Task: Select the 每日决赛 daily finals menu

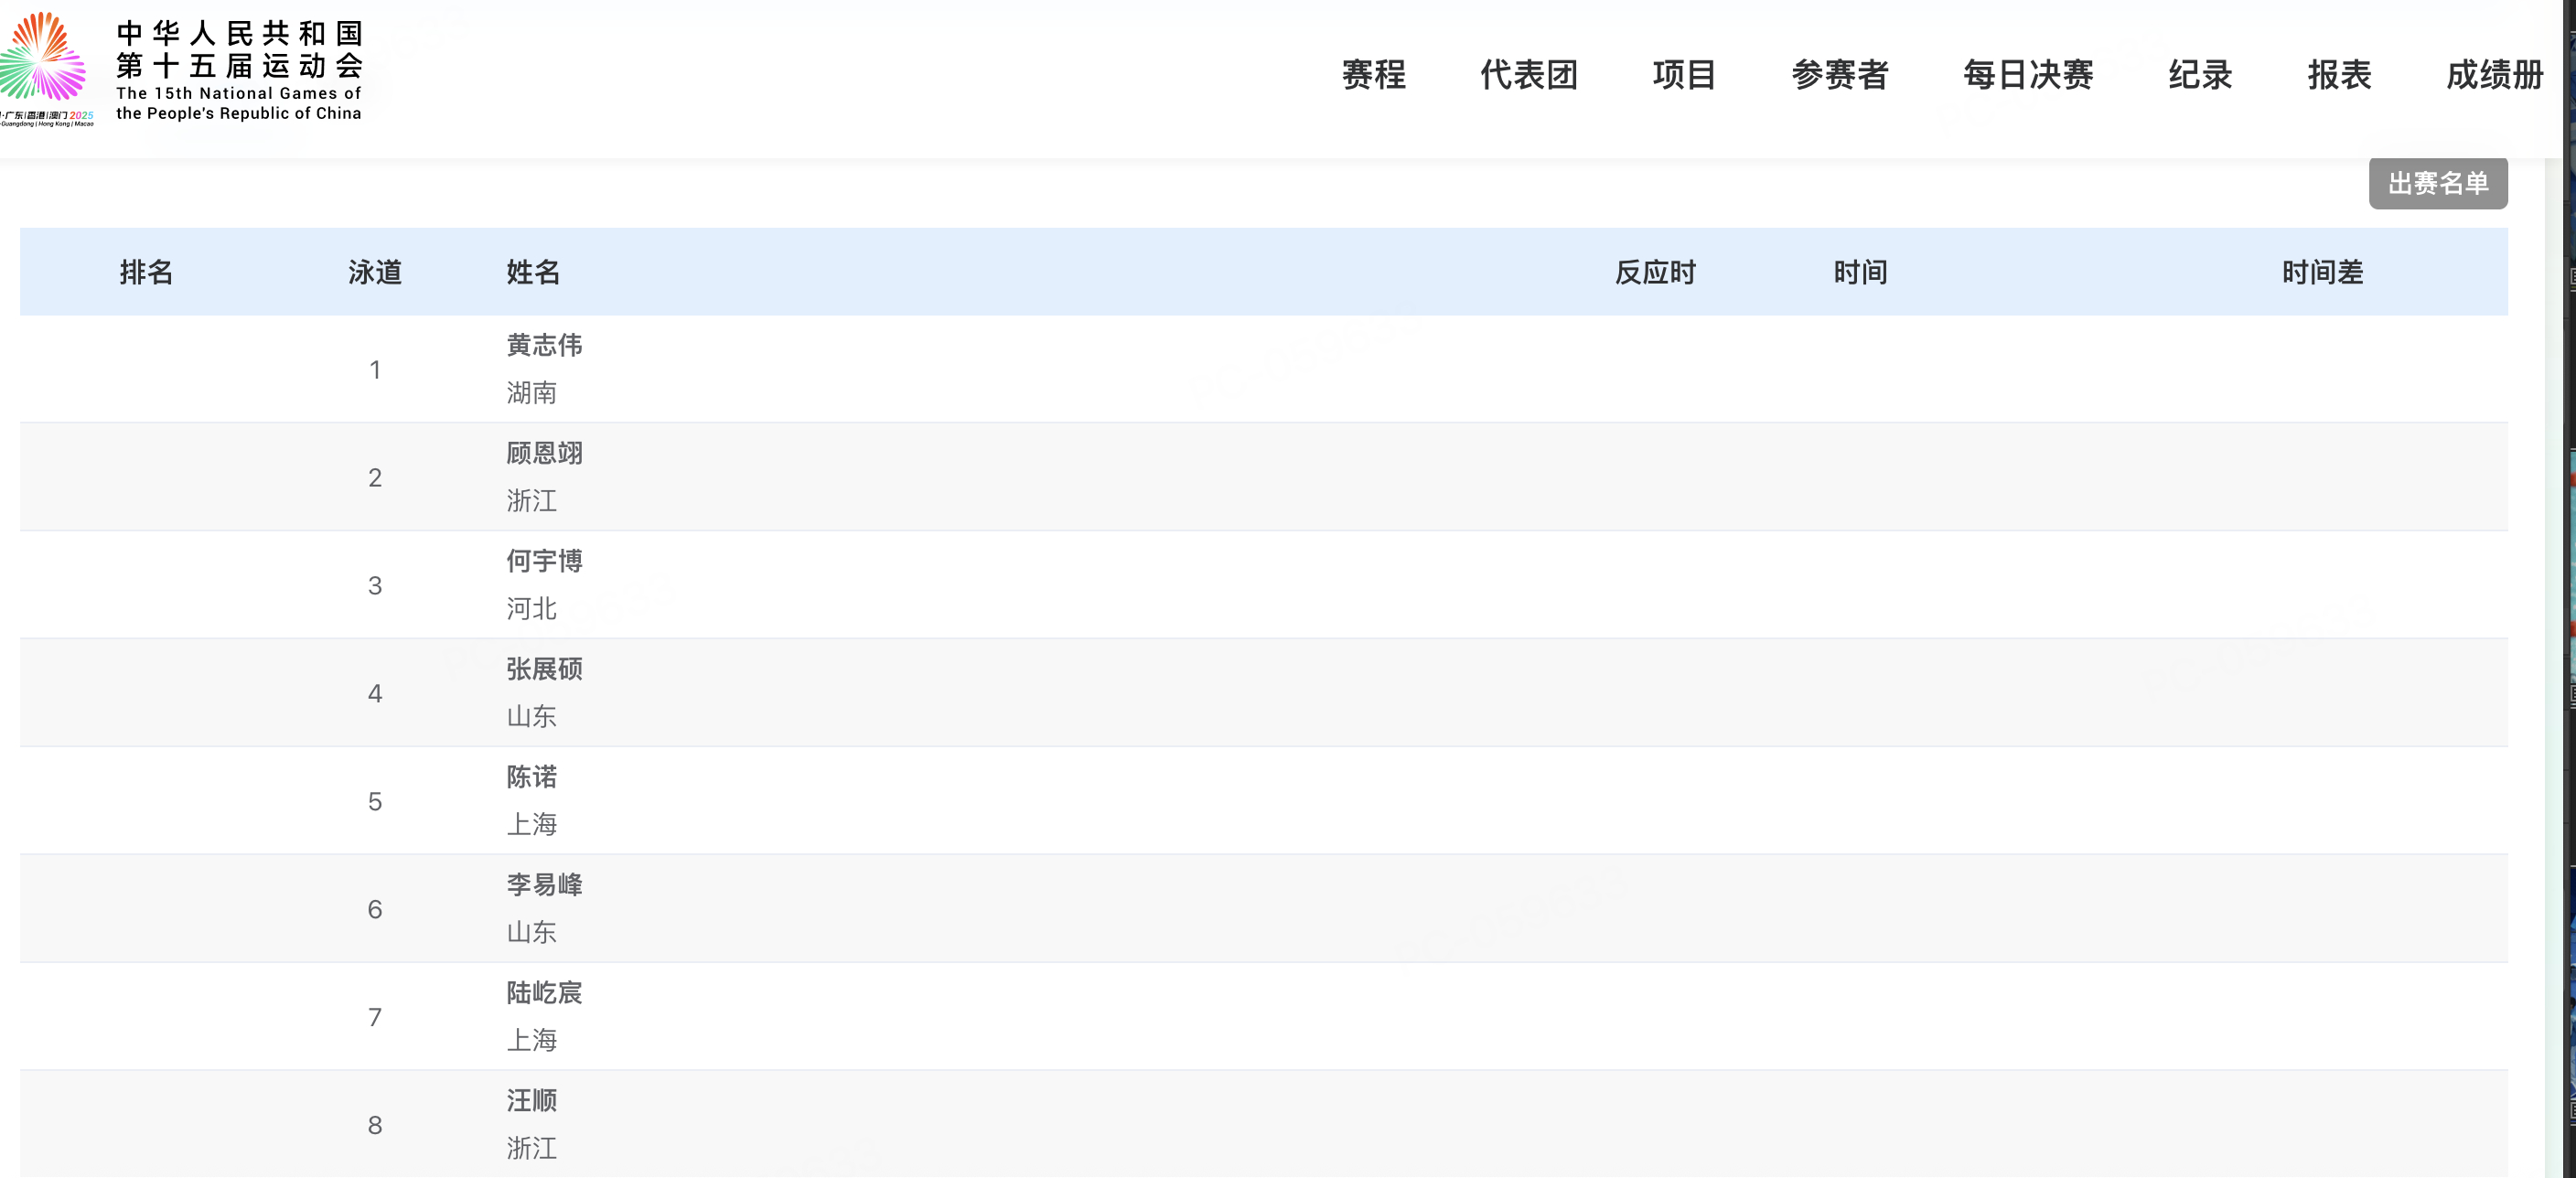Action: [2027, 75]
